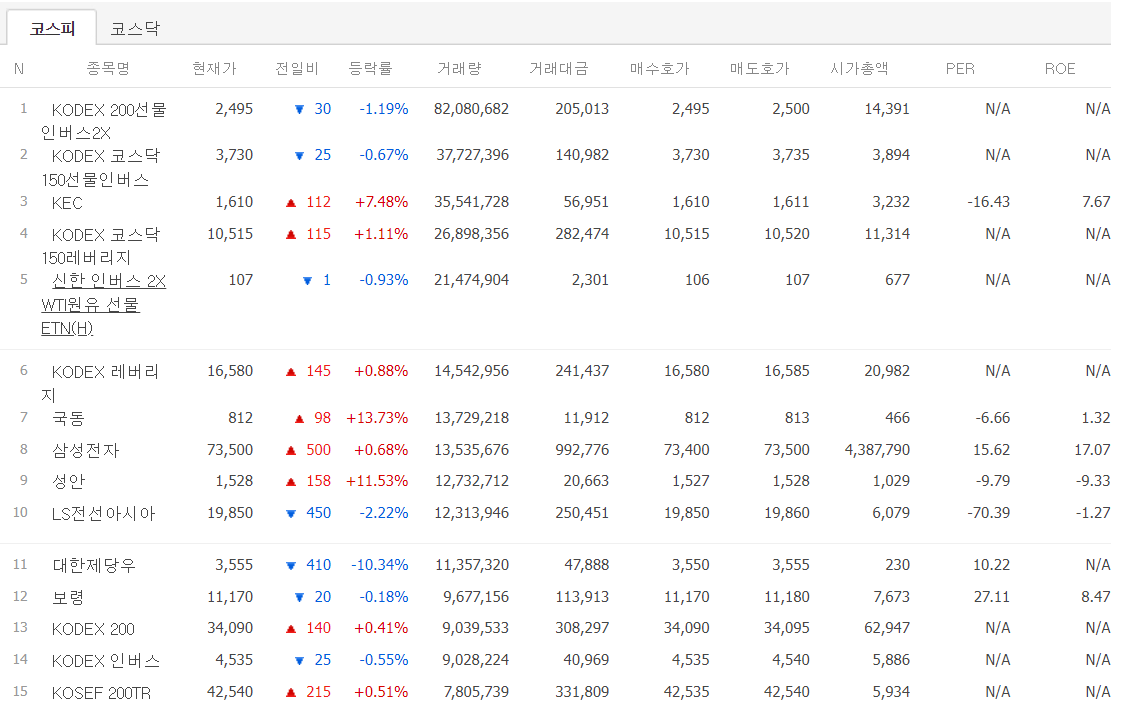Click KOSEF 200TR's red up arrow
The width and height of the screenshot is (1121, 716).
(291, 693)
